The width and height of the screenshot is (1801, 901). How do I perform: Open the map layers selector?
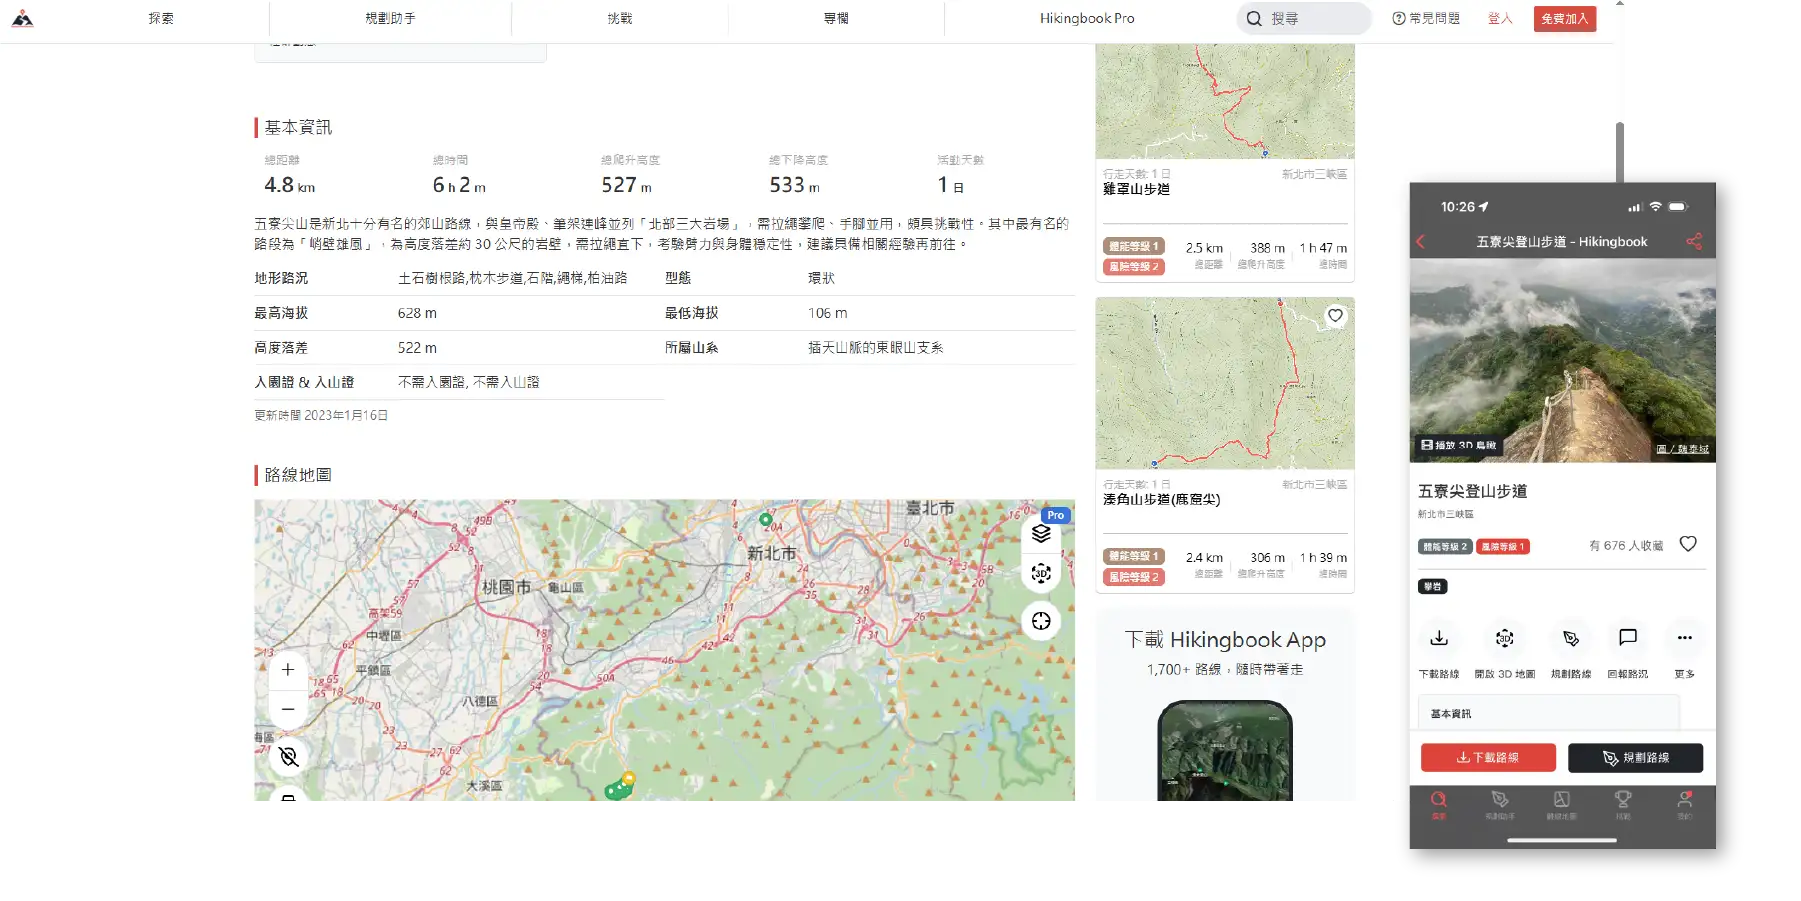1041,533
